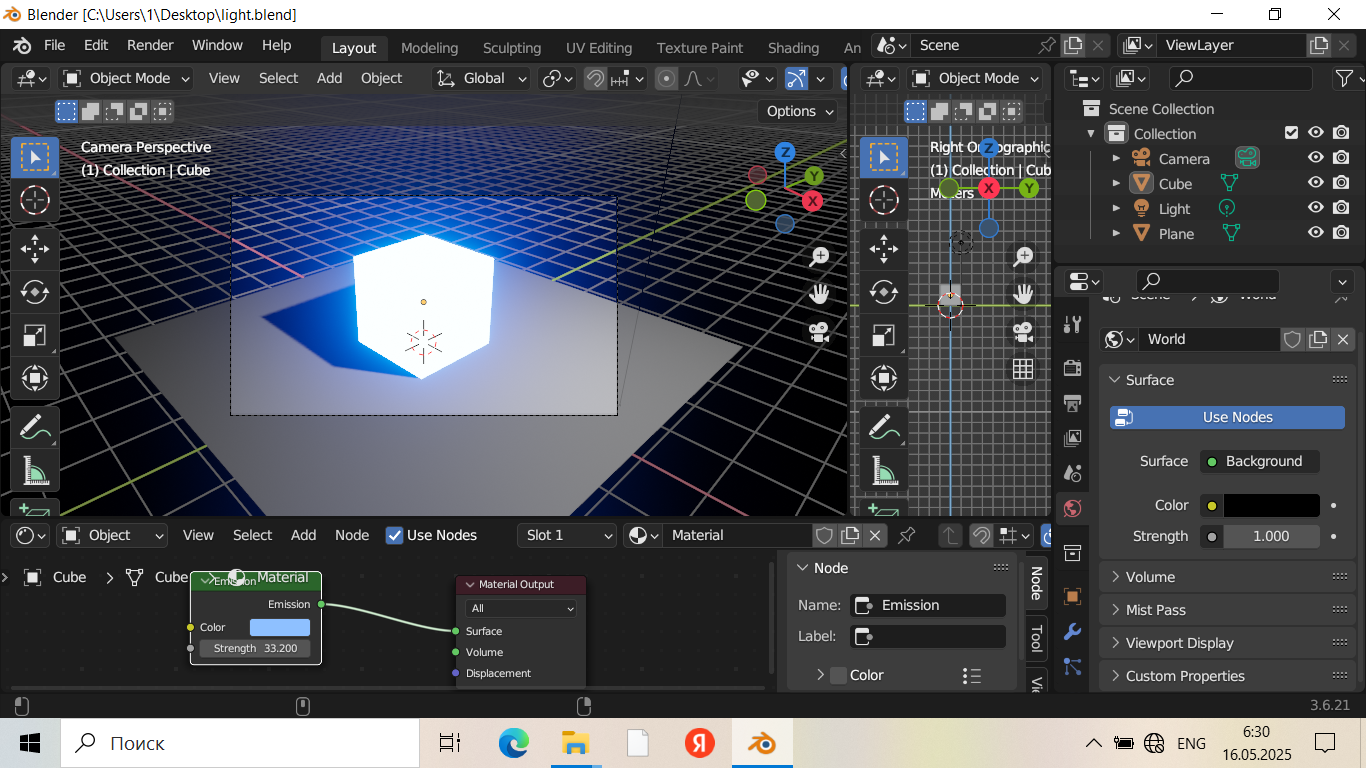Select the Move tool in left toolbar
The width and height of the screenshot is (1366, 768).
35,247
